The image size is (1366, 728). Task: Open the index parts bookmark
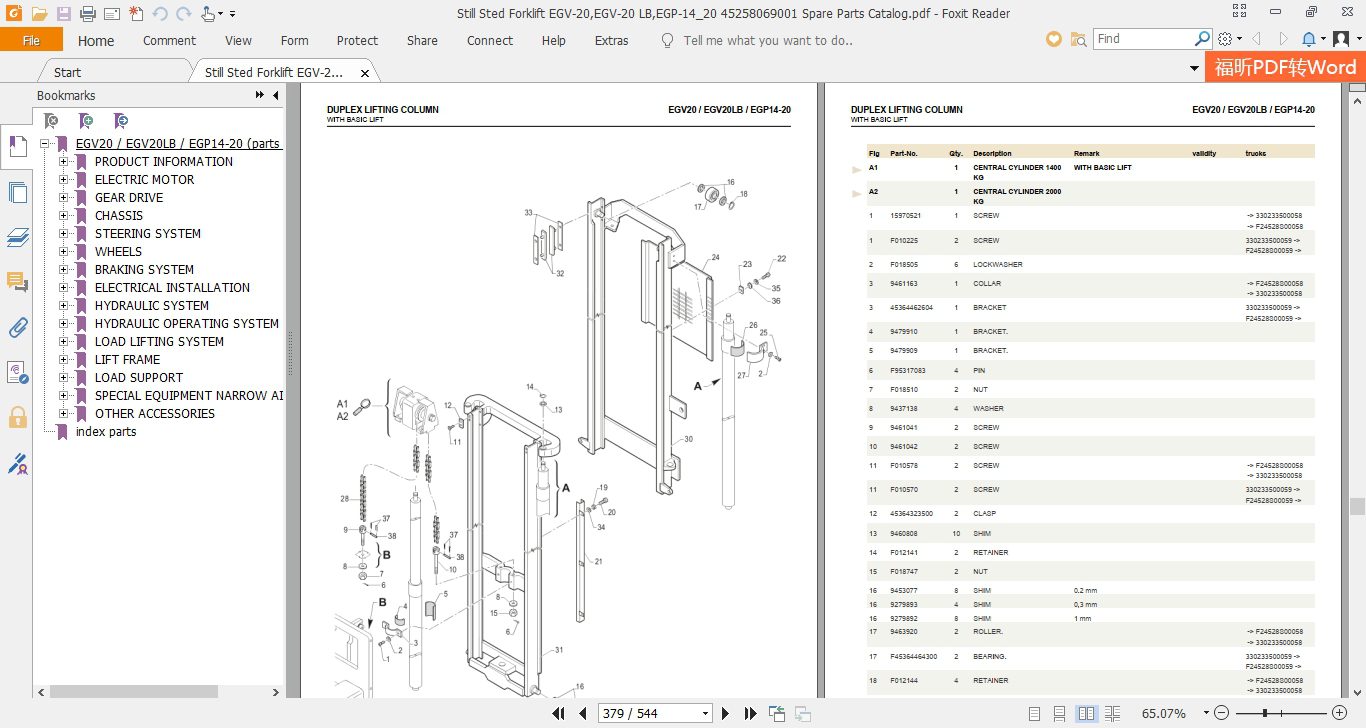click(x=106, y=432)
